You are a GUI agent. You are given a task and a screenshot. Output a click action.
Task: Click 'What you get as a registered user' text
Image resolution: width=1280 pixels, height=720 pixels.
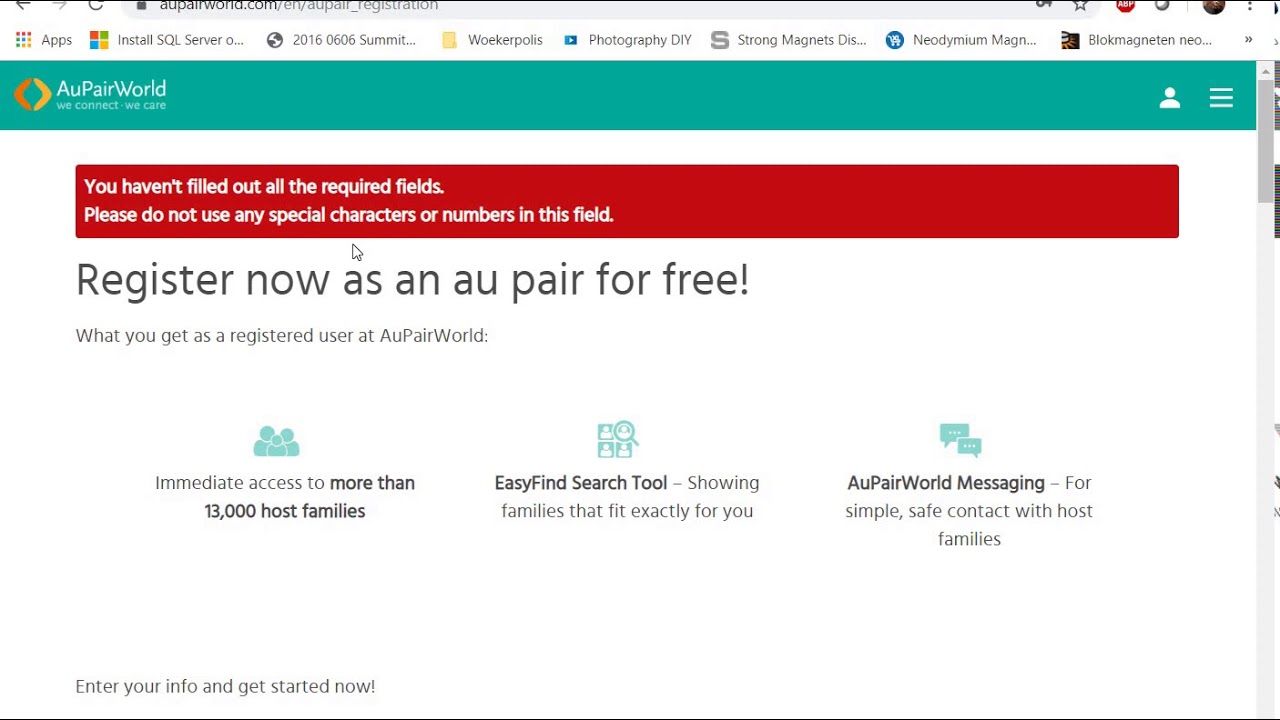pyautogui.click(x=282, y=335)
